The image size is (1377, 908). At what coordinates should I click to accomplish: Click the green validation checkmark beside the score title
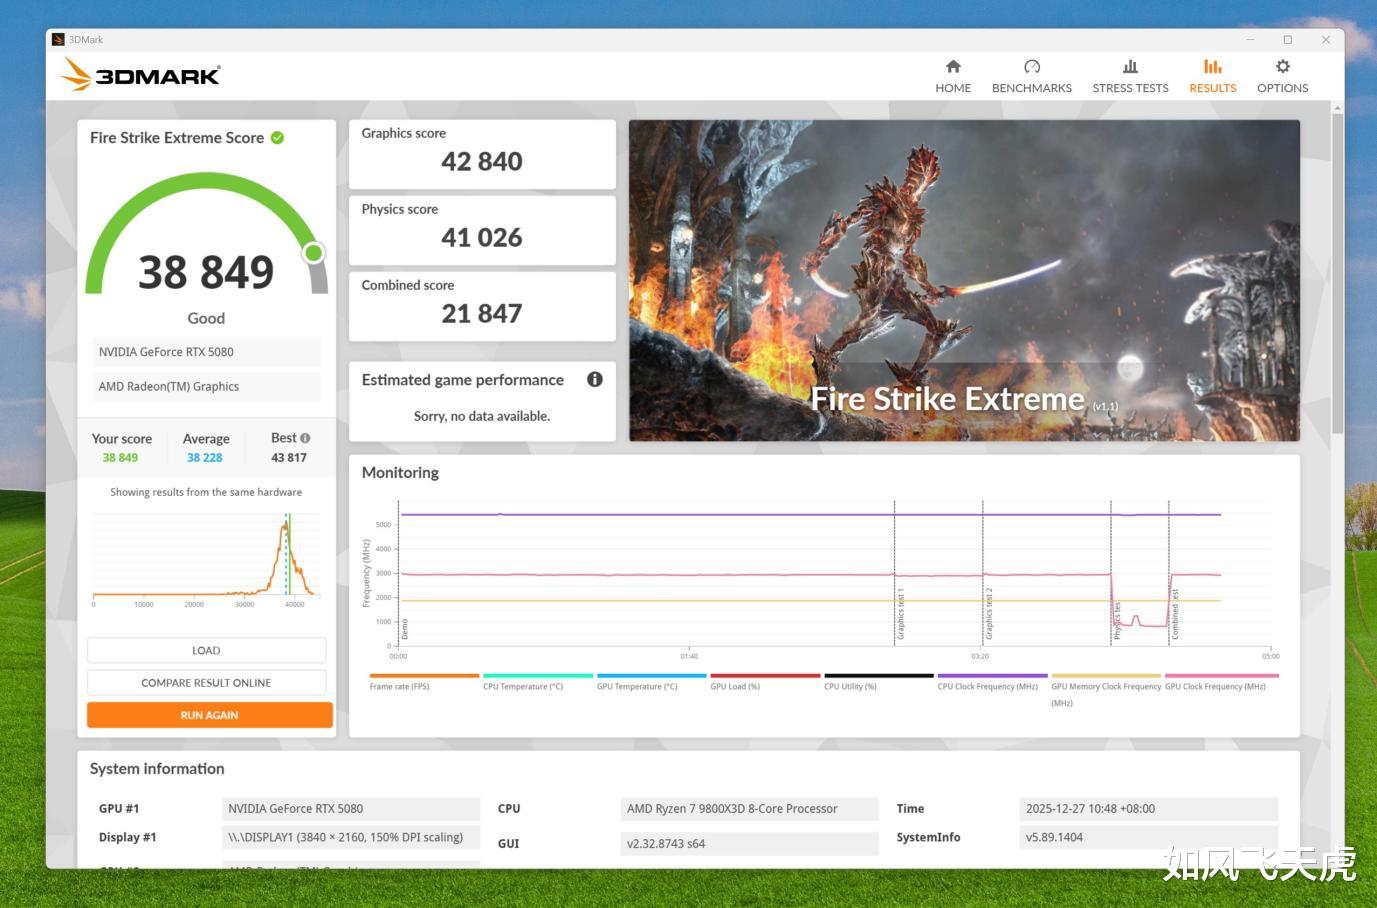(x=277, y=138)
